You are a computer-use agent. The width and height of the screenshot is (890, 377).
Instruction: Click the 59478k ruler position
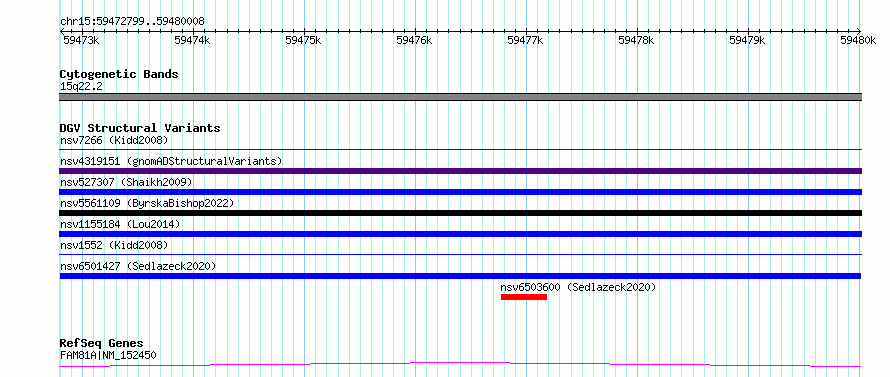click(636, 40)
